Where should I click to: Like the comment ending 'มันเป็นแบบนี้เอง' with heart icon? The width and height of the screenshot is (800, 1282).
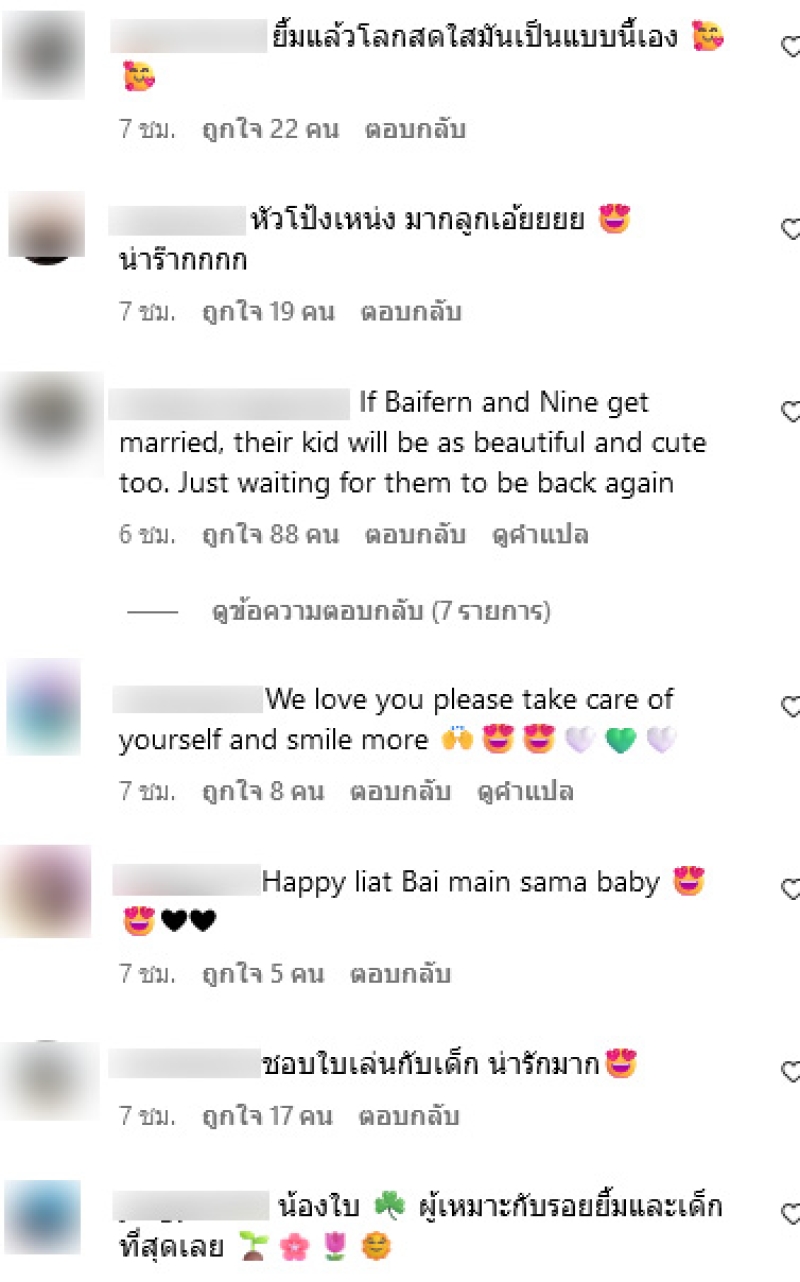pos(790,46)
